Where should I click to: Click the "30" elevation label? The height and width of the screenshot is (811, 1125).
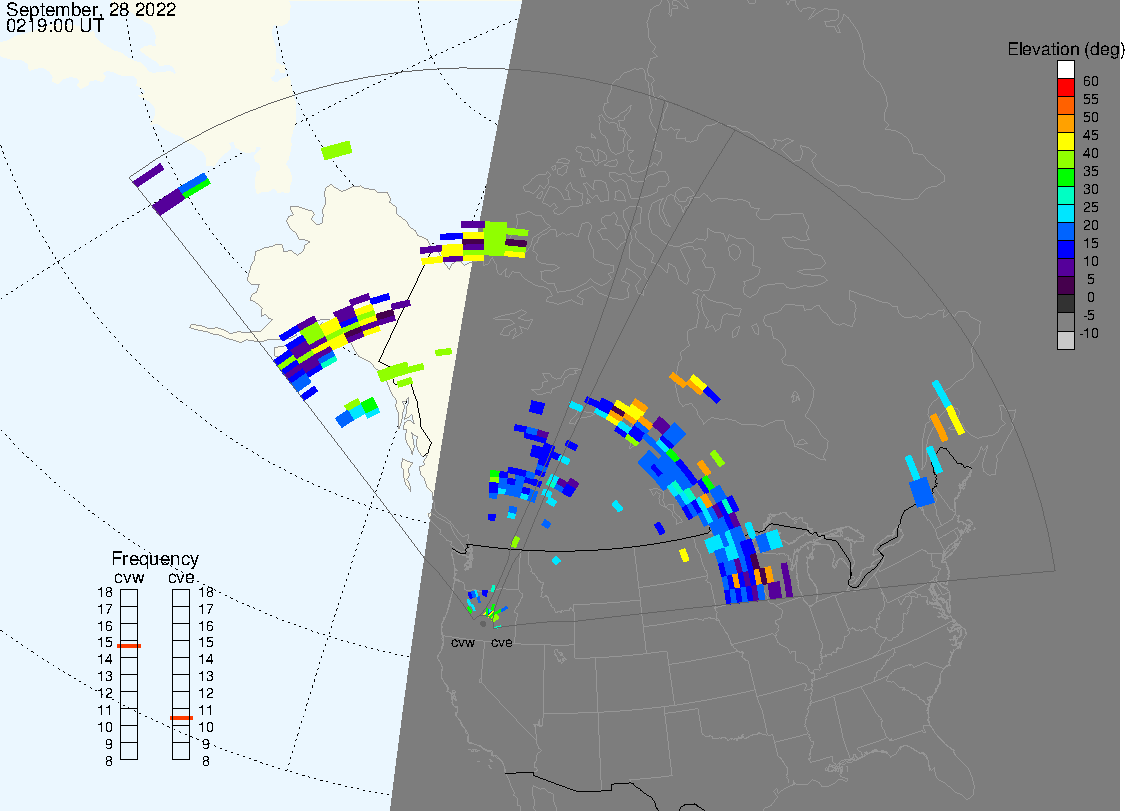click(x=1091, y=189)
